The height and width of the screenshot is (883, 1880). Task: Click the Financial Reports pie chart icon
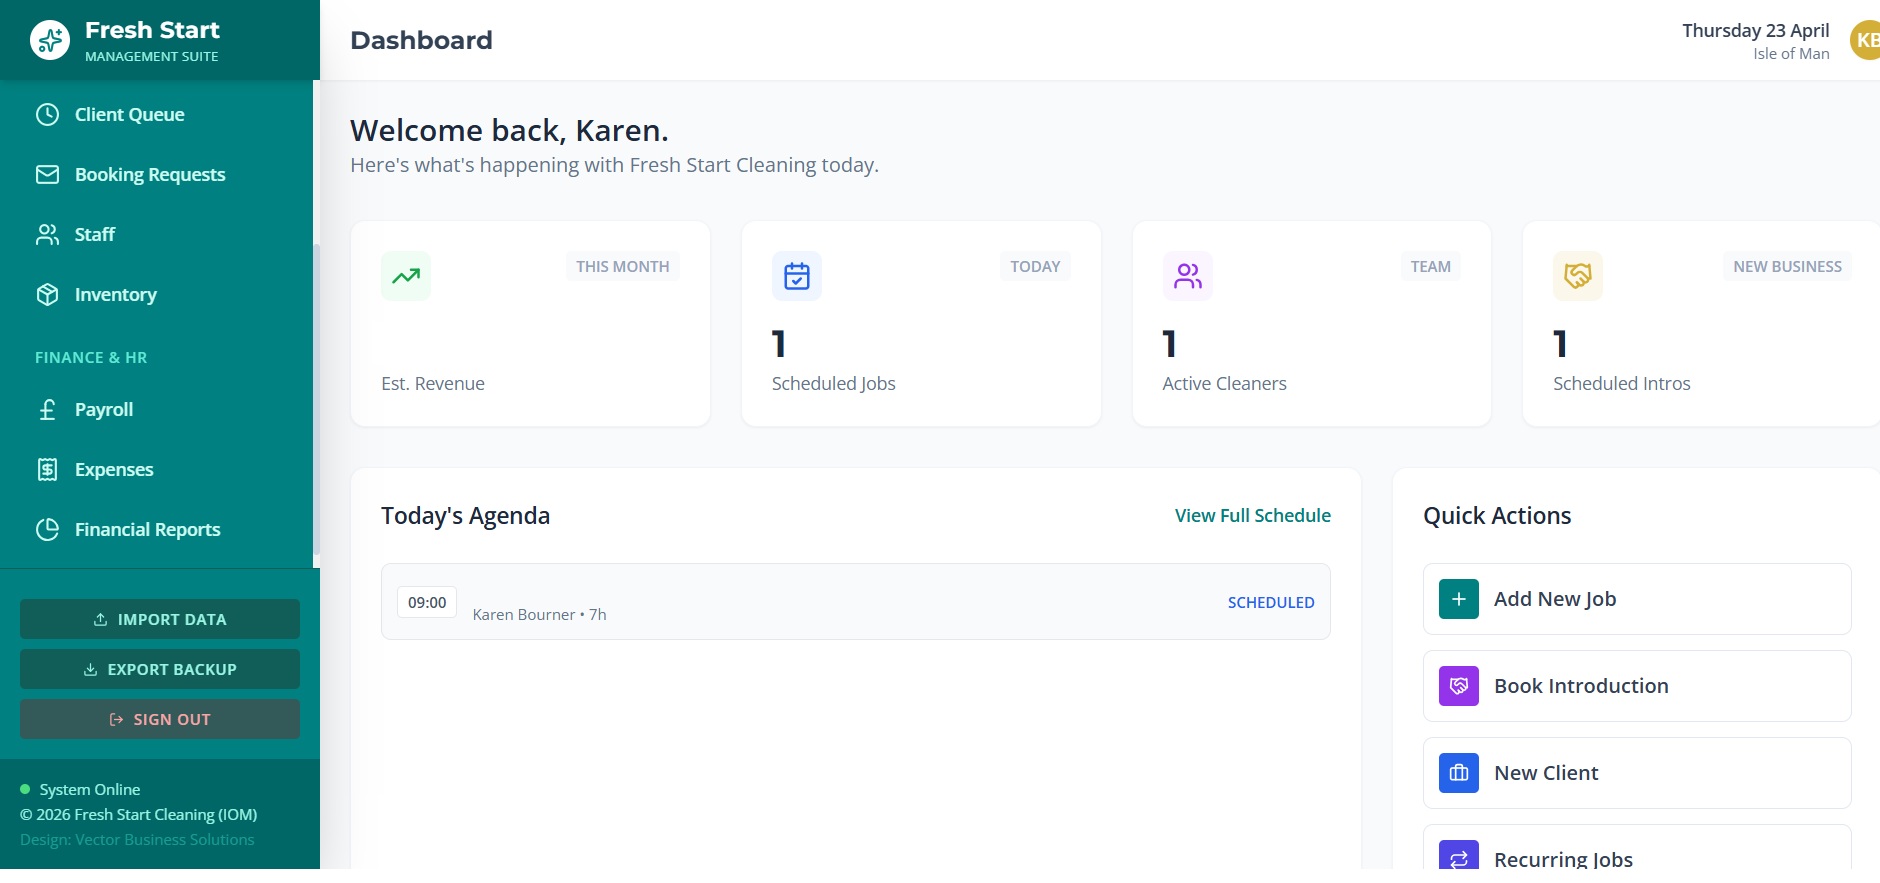tap(47, 529)
